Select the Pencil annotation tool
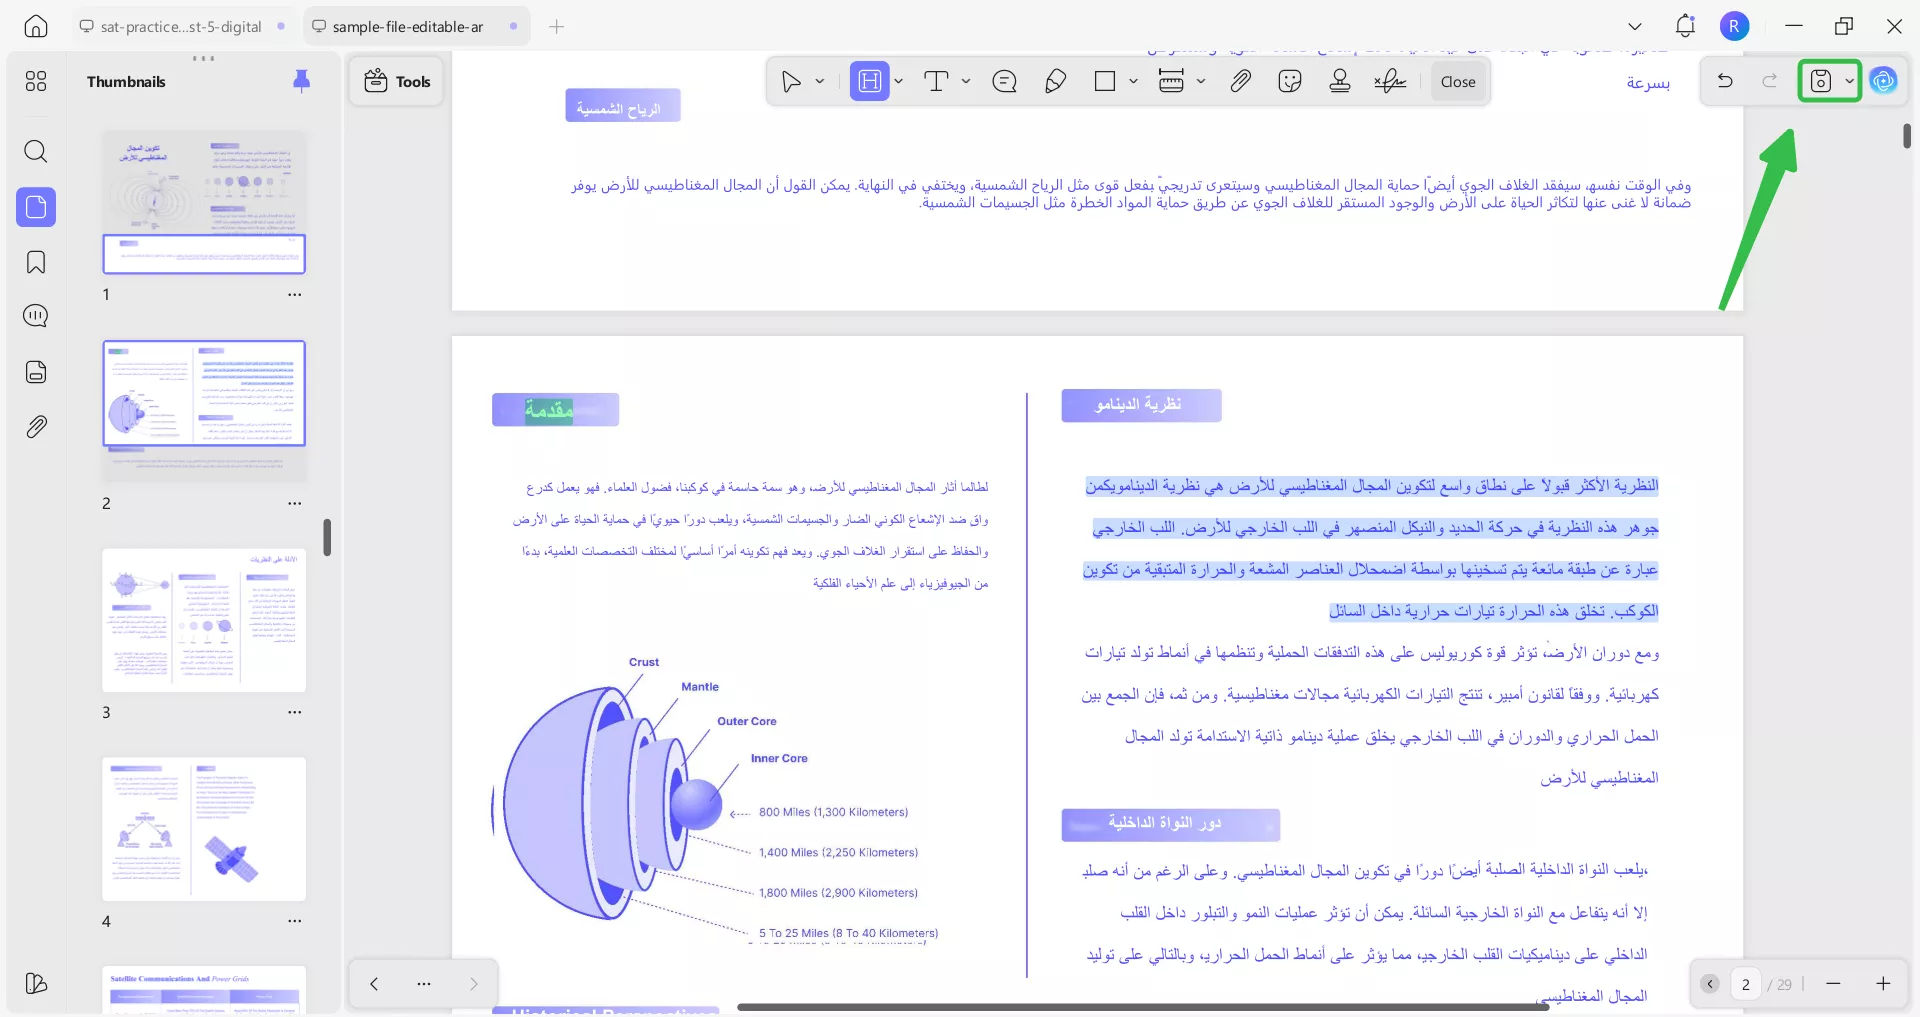 point(1055,81)
